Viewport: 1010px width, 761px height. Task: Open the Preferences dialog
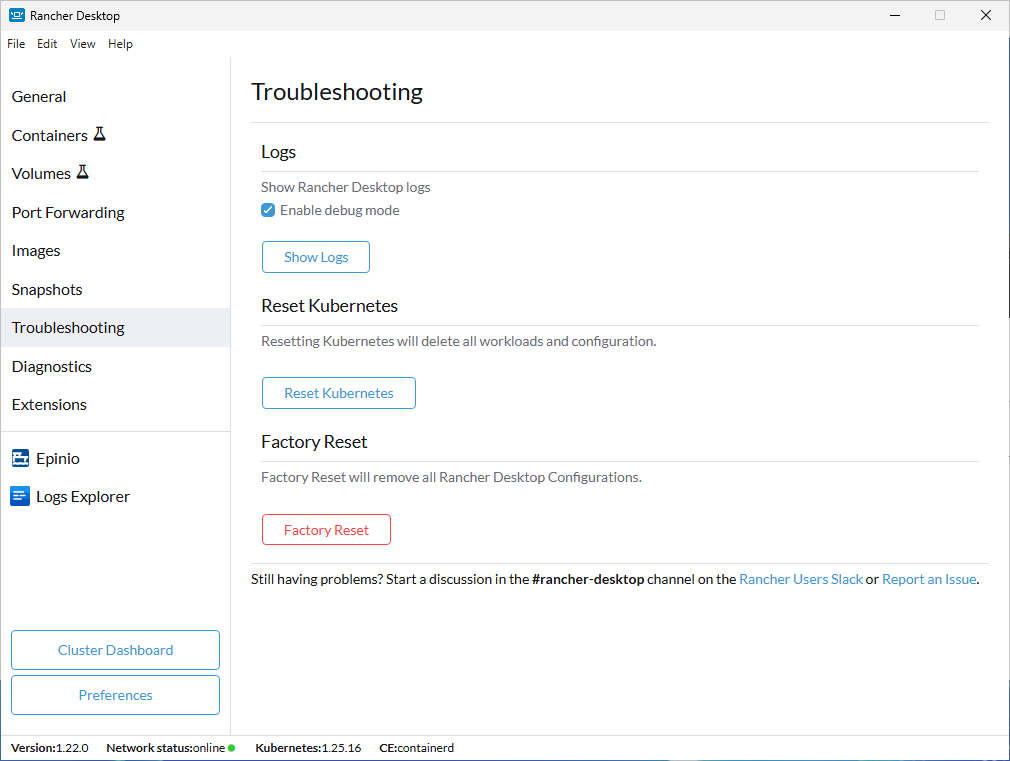click(115, 695)
